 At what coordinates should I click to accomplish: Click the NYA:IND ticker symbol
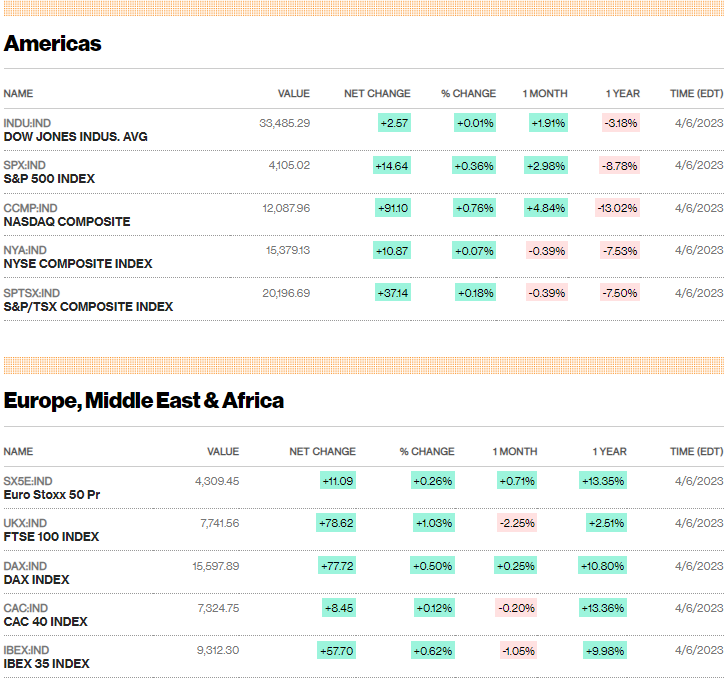click(25, 250)
